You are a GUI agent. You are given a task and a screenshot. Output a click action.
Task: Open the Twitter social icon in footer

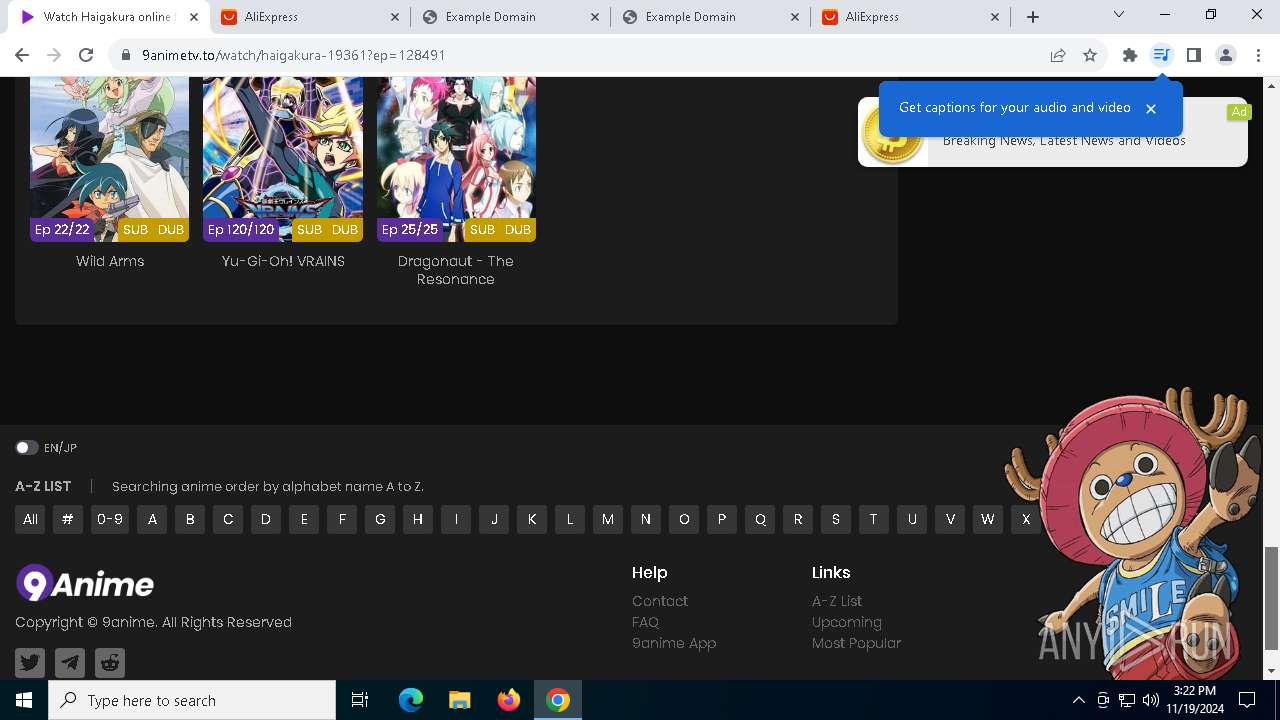(x=30, y=662)
